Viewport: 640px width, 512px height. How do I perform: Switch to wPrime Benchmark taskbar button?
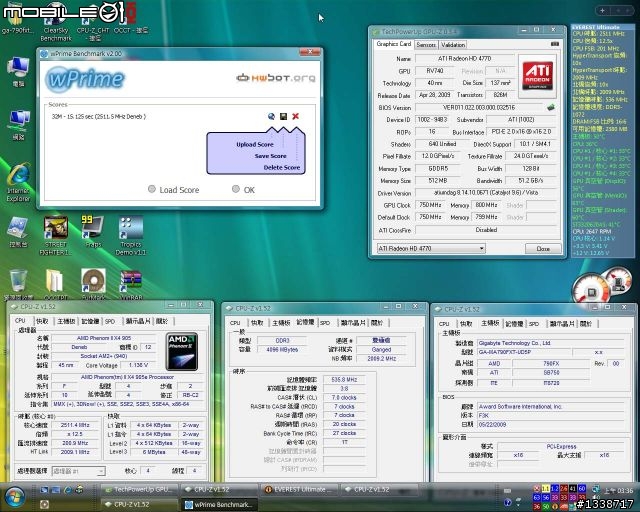pos(219,505)
